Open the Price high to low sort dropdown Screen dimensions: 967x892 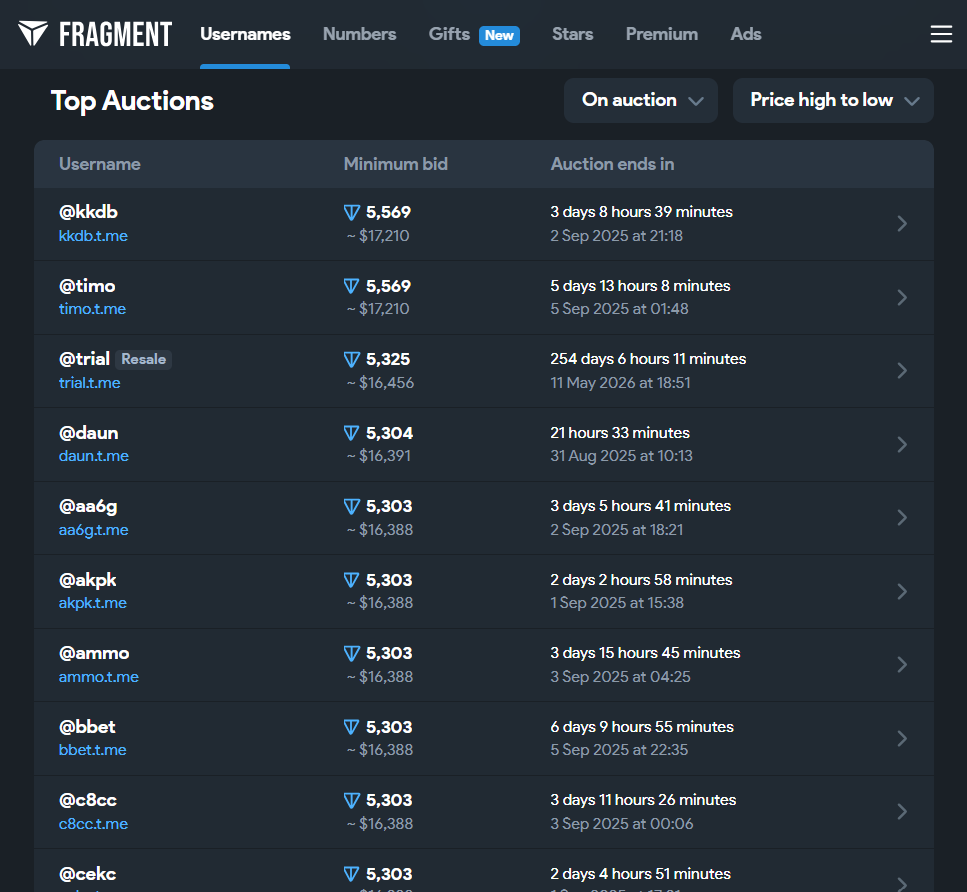click(x=833, y=100)
